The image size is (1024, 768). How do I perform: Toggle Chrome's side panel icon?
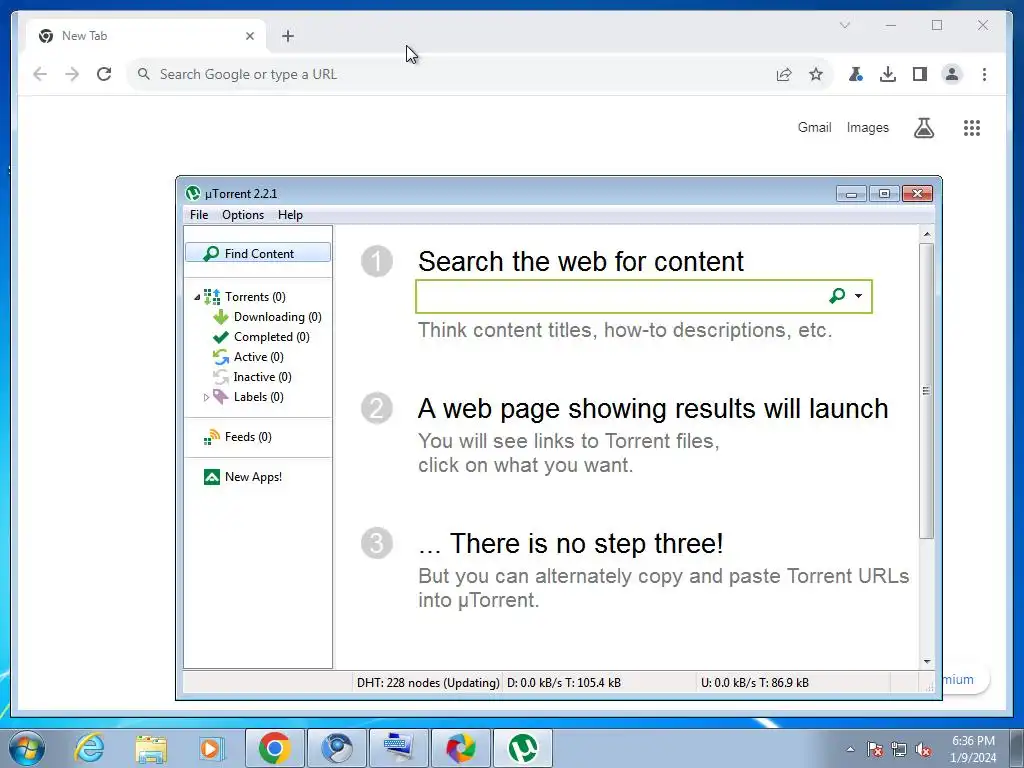coord(920,74)
